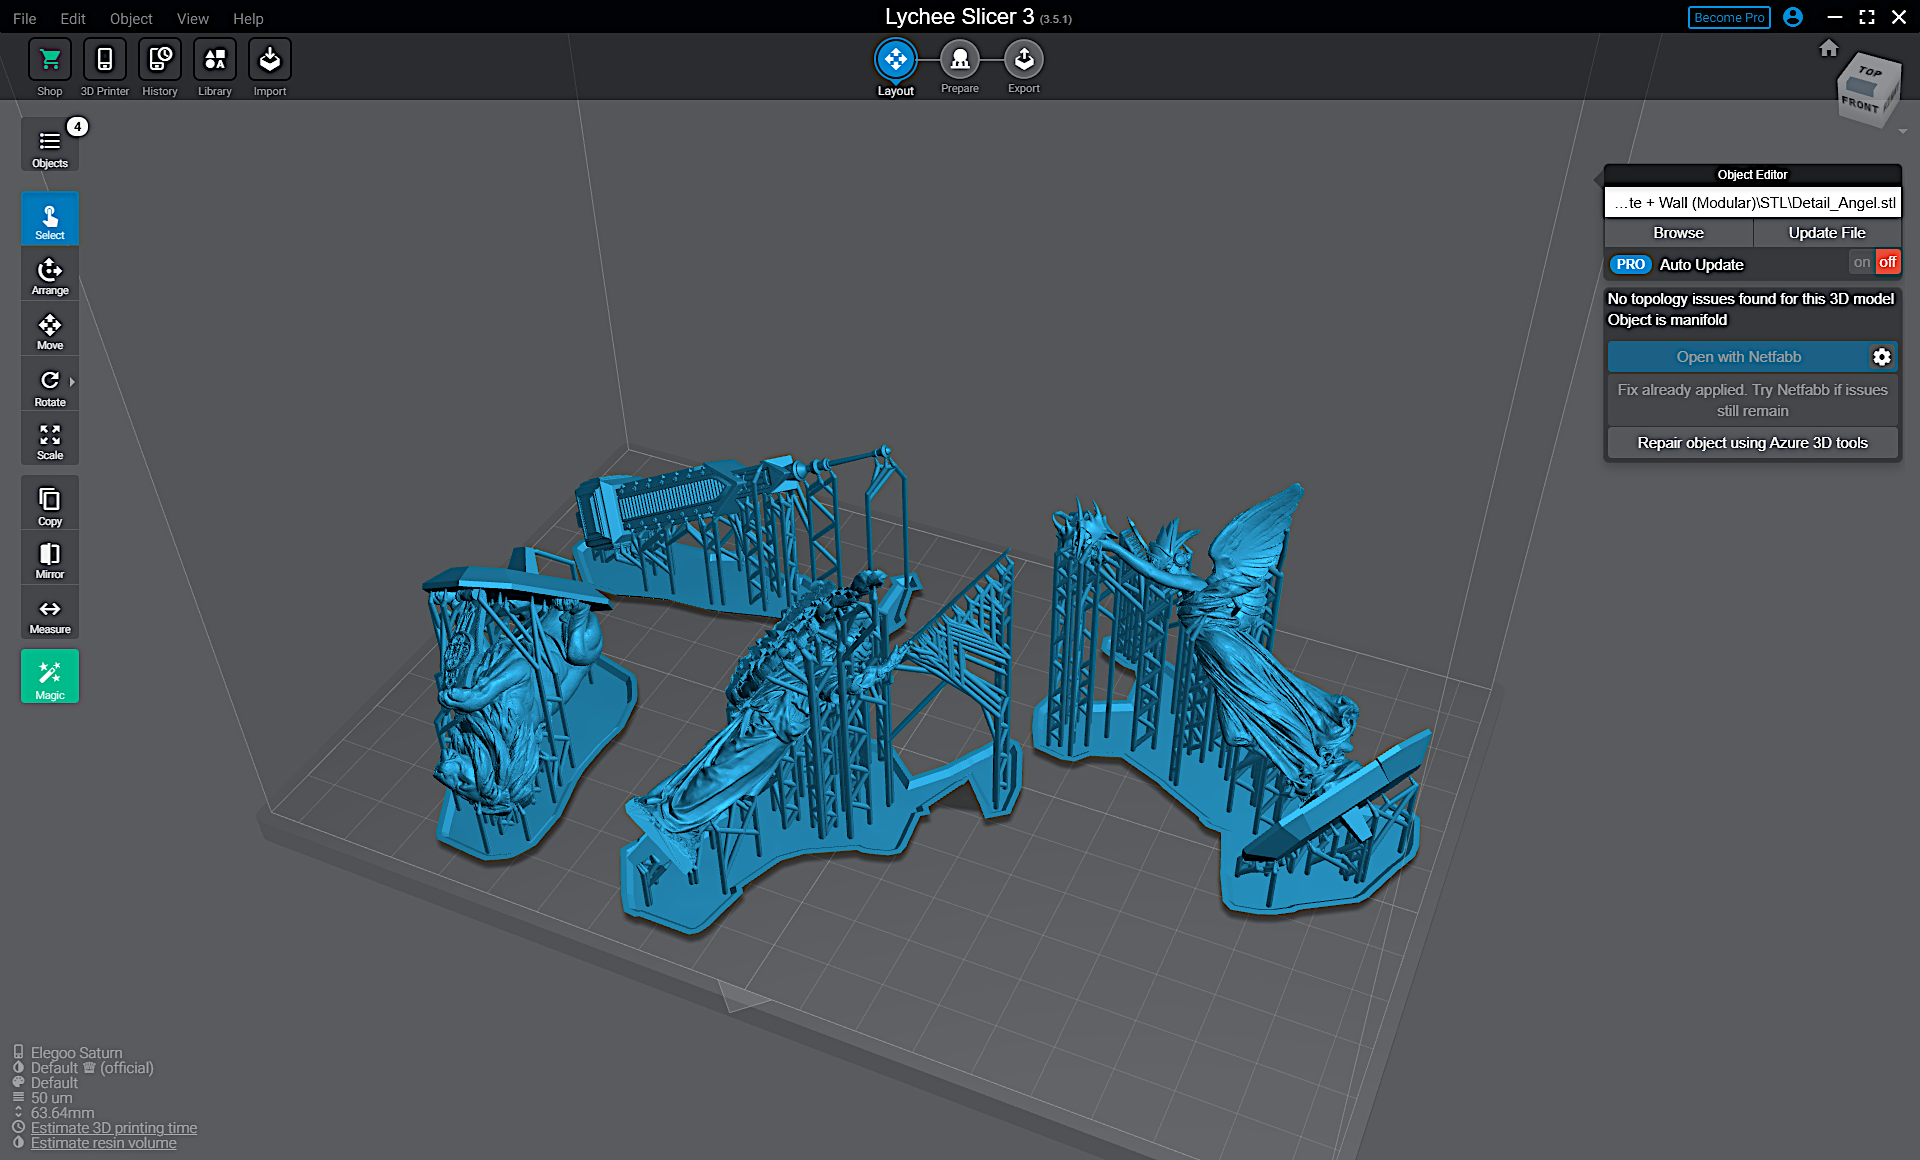The image size is (1920, 1160).
Task: Click Estimate 3D printing time link
Action: 113,1128
